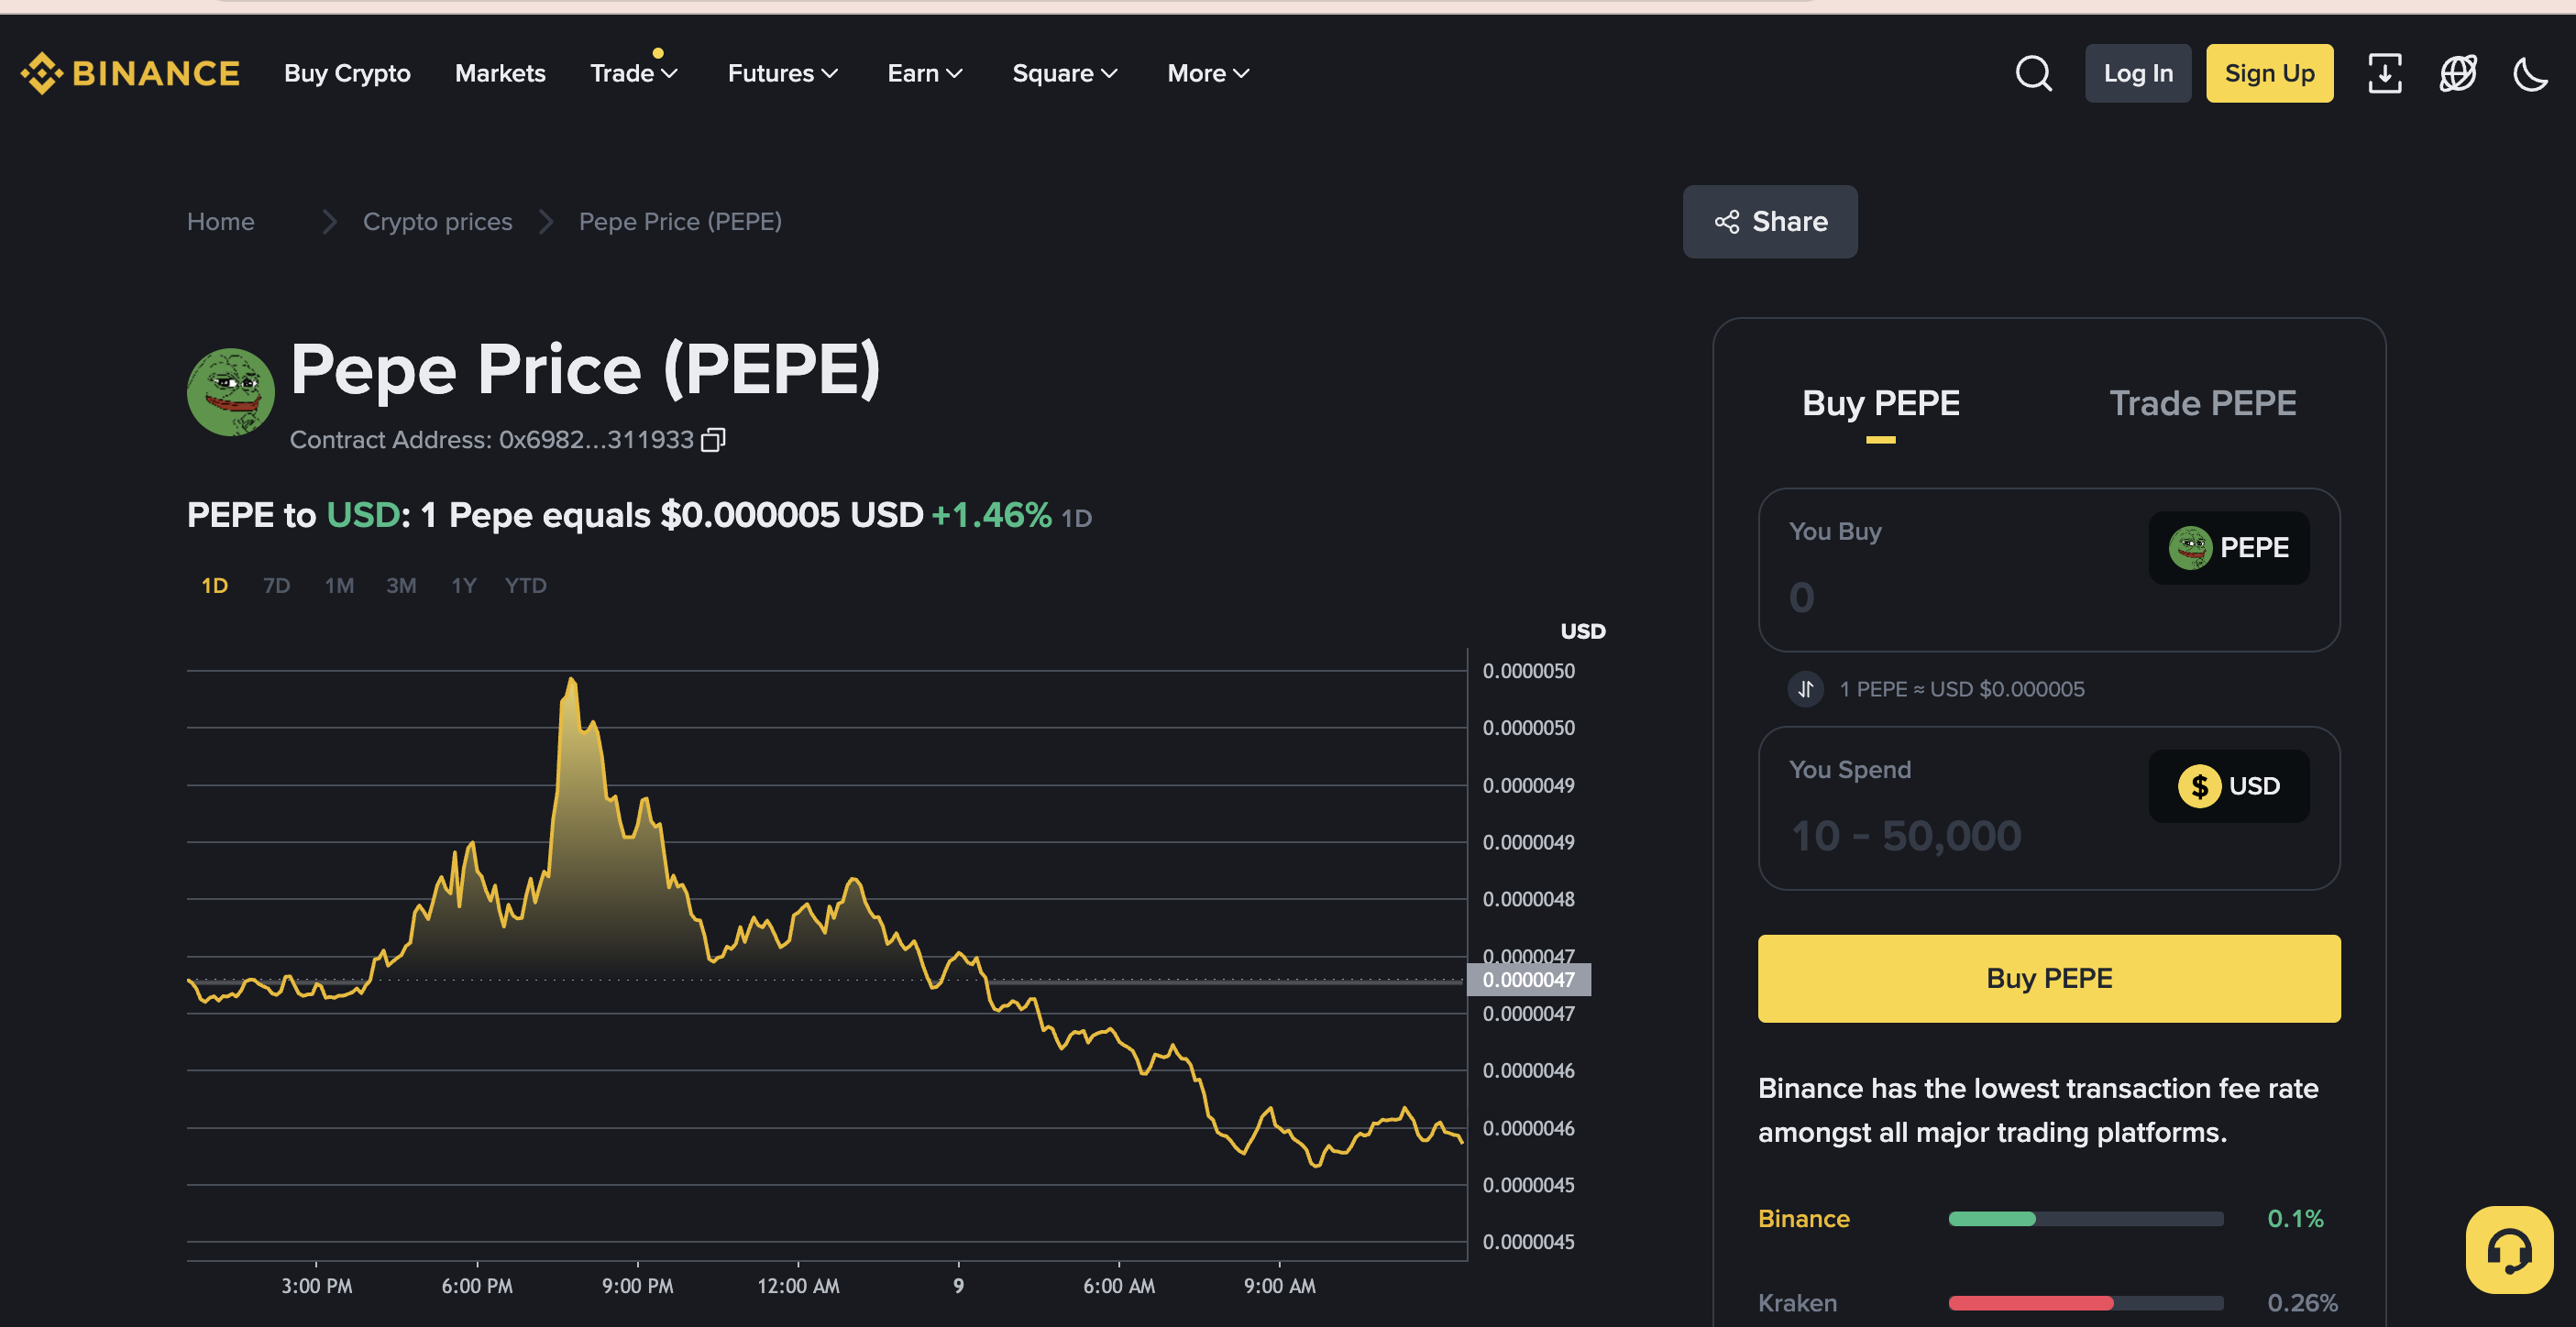
Task: Open customer support headset chat icon
Action: pyautogui.click(x=2509, y=1249)
